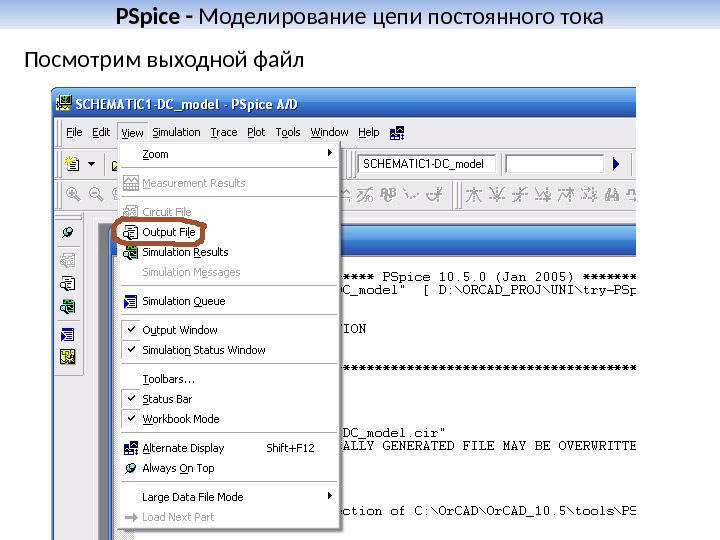This screenshot has height=540, width=720.
Task: Click the Cursor Search binoculars icon
Action: [611, 195]
